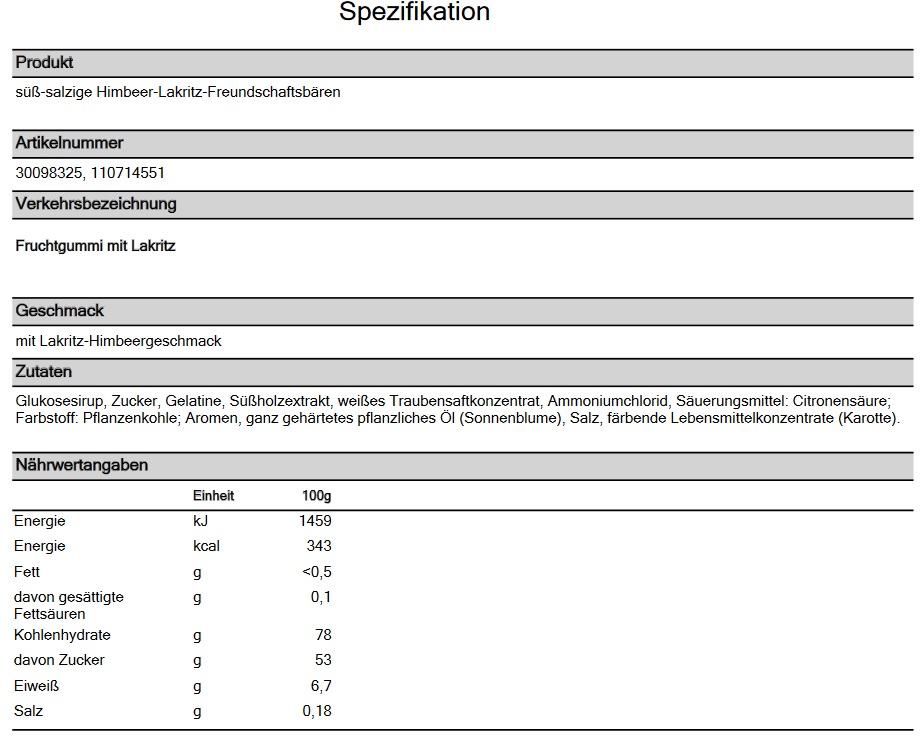Click the Eiweiß value 6,7
Image resolution: width=924 pixels, height=740 pixels.
(320, 686)
